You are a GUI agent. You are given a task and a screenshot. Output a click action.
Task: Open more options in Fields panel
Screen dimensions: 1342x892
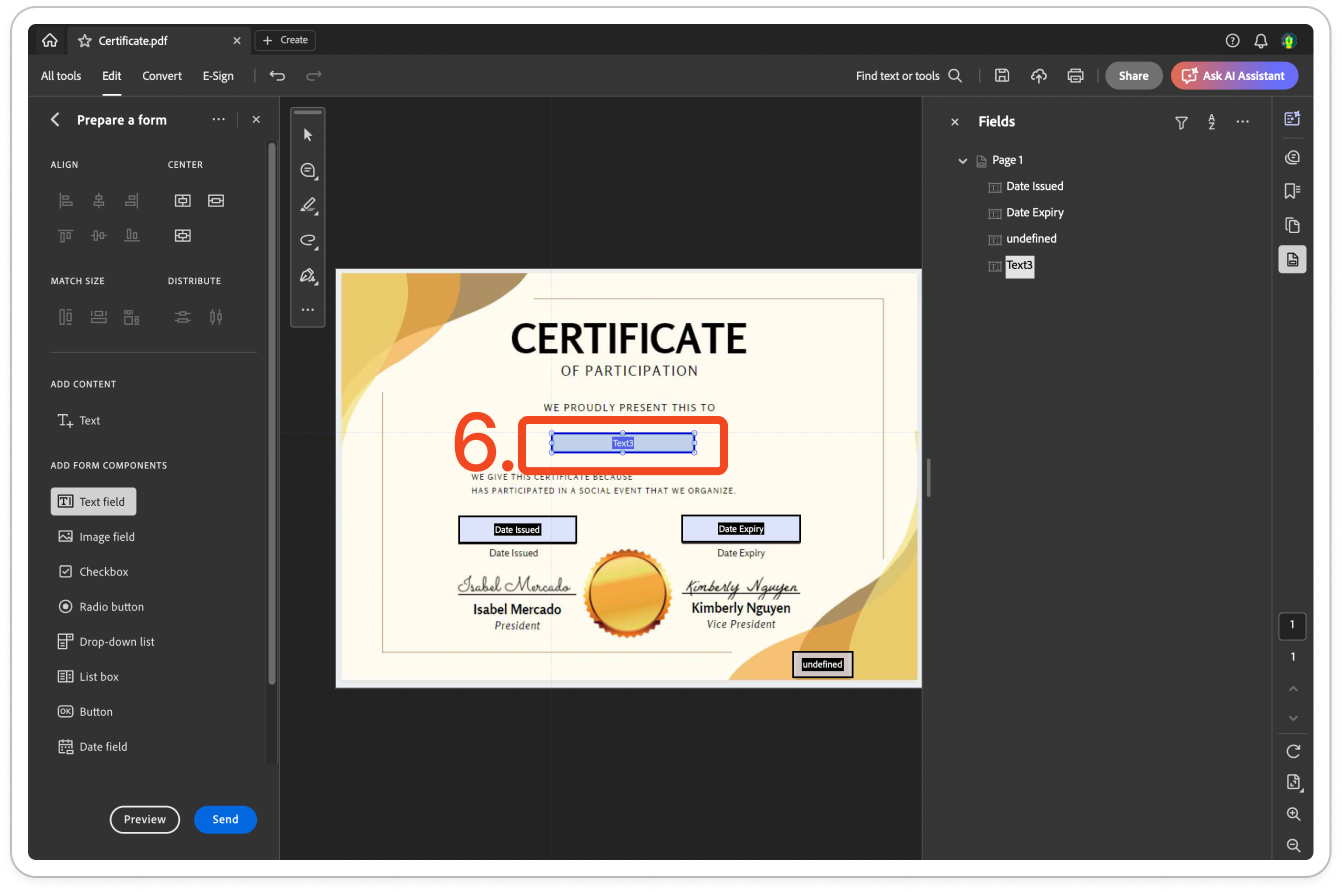pos(1242,122)
